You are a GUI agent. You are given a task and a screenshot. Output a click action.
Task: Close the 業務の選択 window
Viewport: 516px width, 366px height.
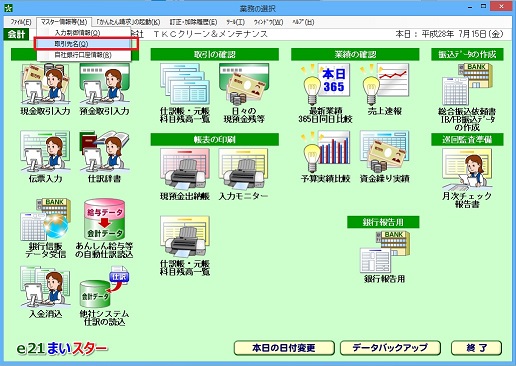502,7
